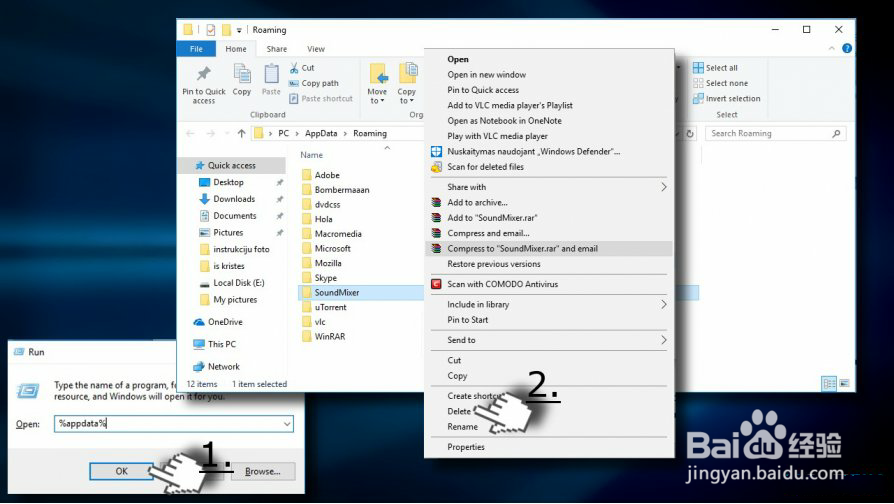Viewport: 894px width, 504px height.
Task: Sort by the Name column header
Action: pyautogui.click(x=311, y=155)
